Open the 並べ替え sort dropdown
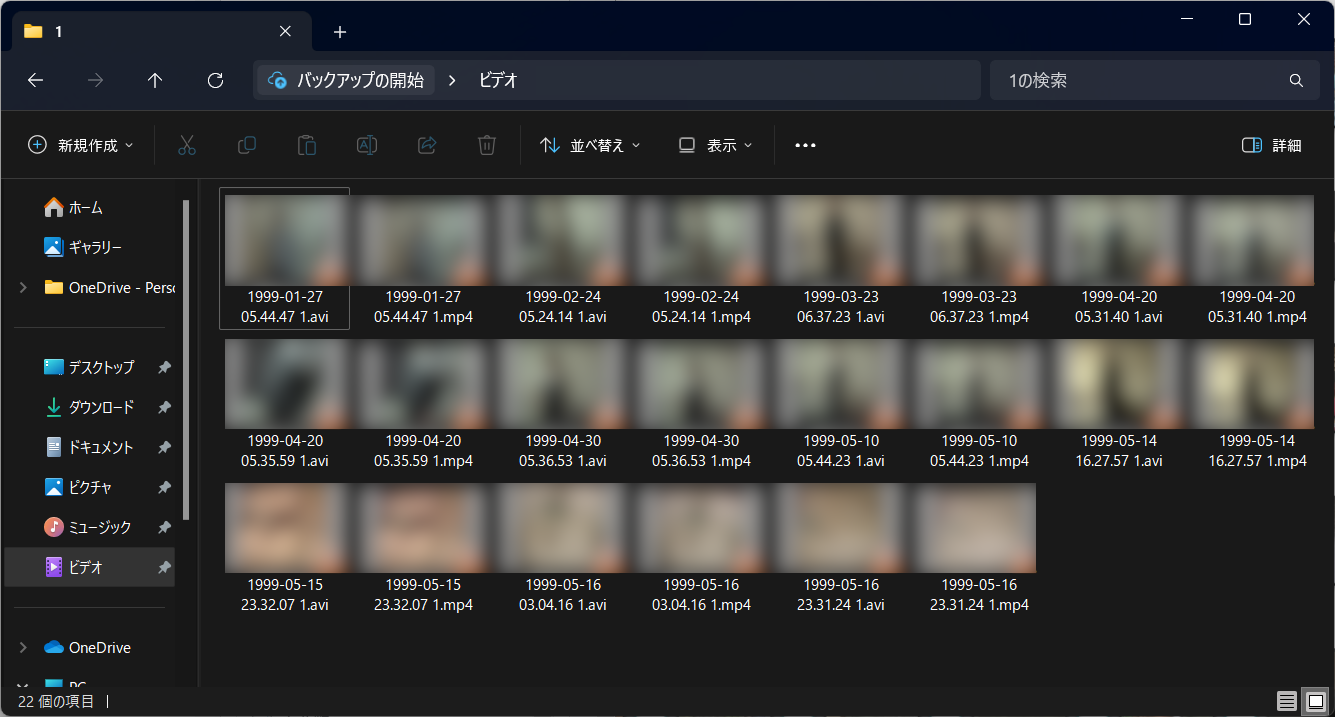The height and width of the screenshot is (717, 1335). click(590, 145)
